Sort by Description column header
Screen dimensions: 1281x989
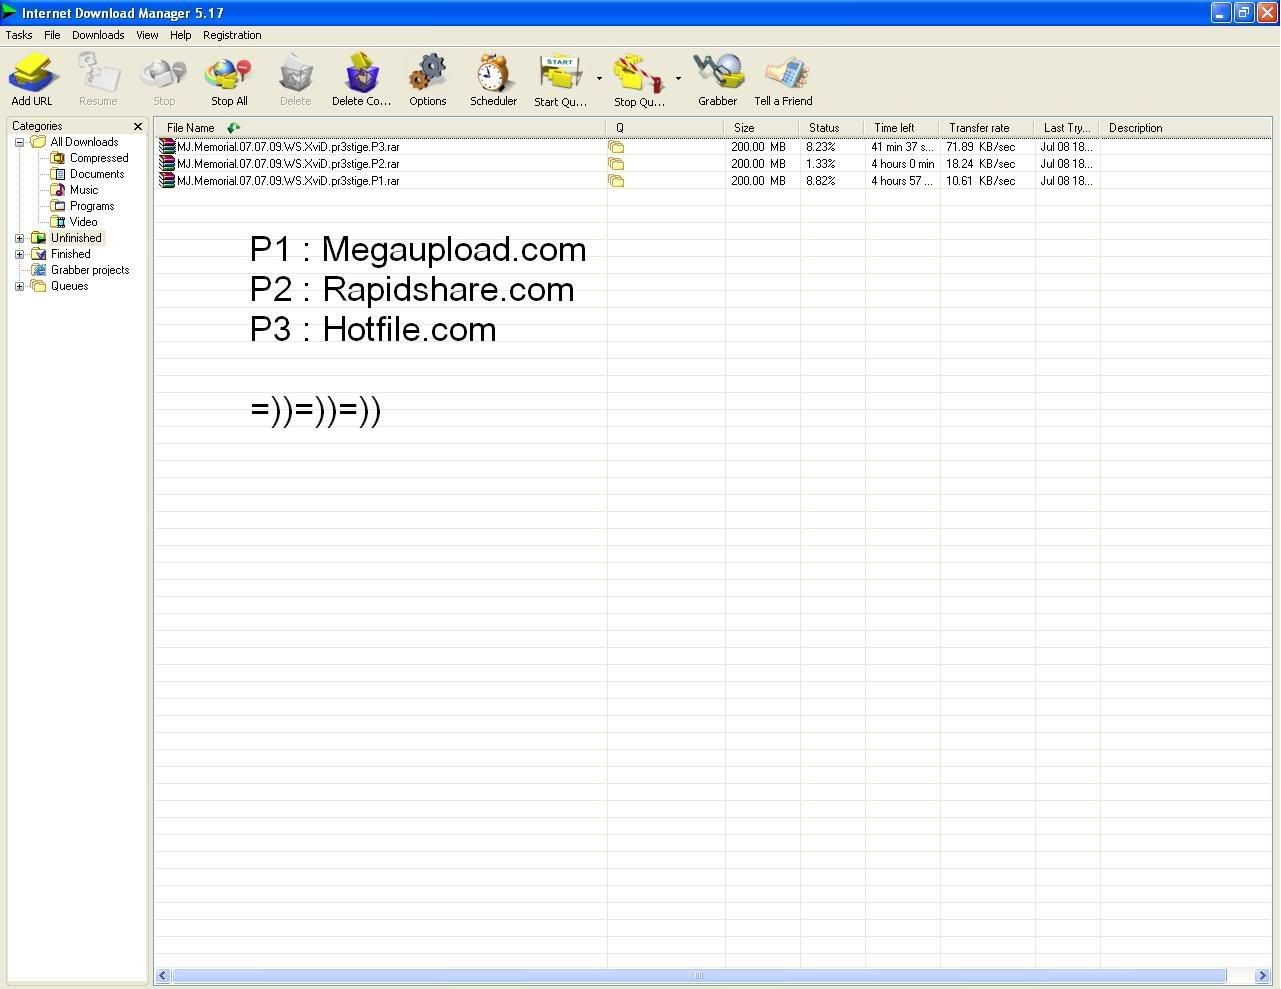pos(1185,128)
